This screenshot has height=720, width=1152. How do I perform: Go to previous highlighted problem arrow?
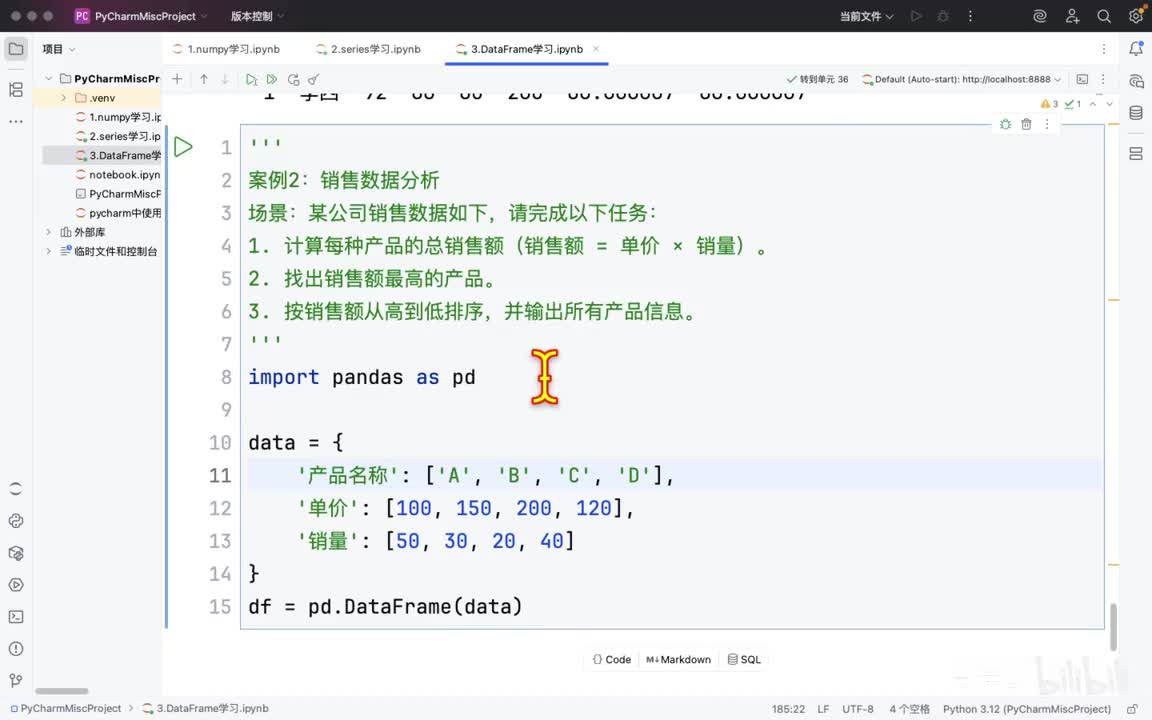pos(1092,104)
